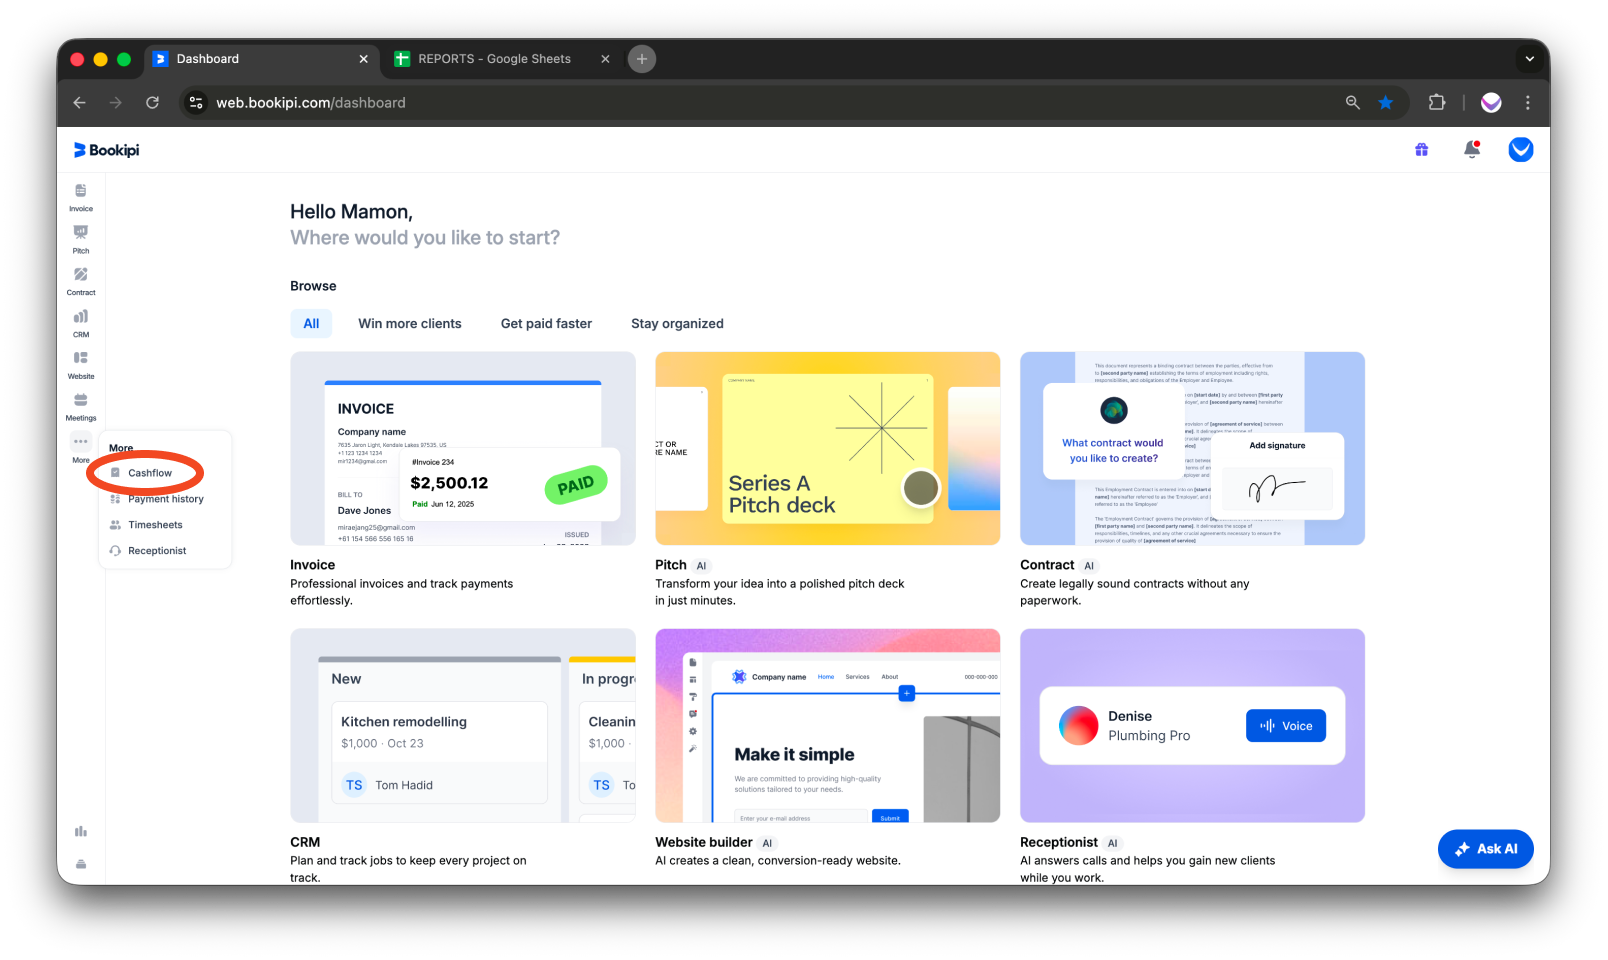Click the Ask AI button

coord(1486,848)
